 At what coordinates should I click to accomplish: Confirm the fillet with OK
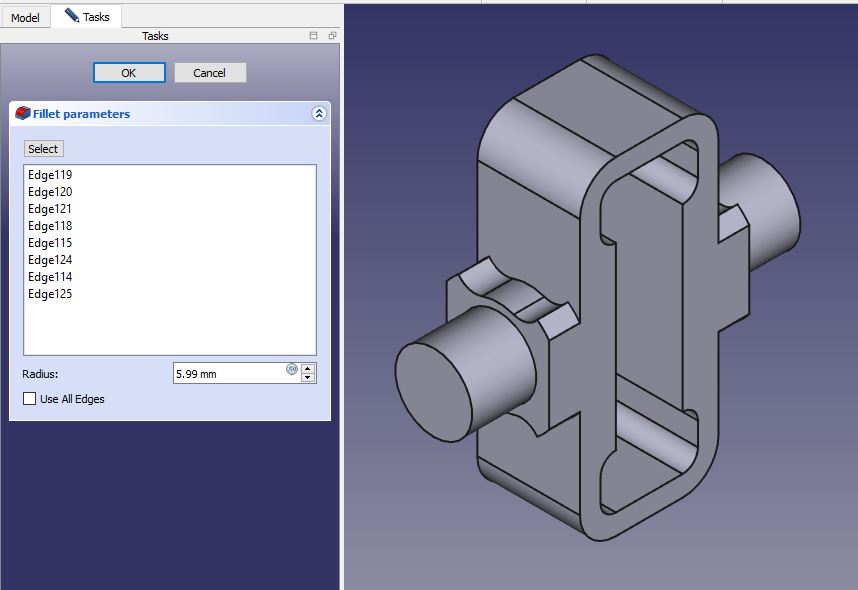pos(129,73)
